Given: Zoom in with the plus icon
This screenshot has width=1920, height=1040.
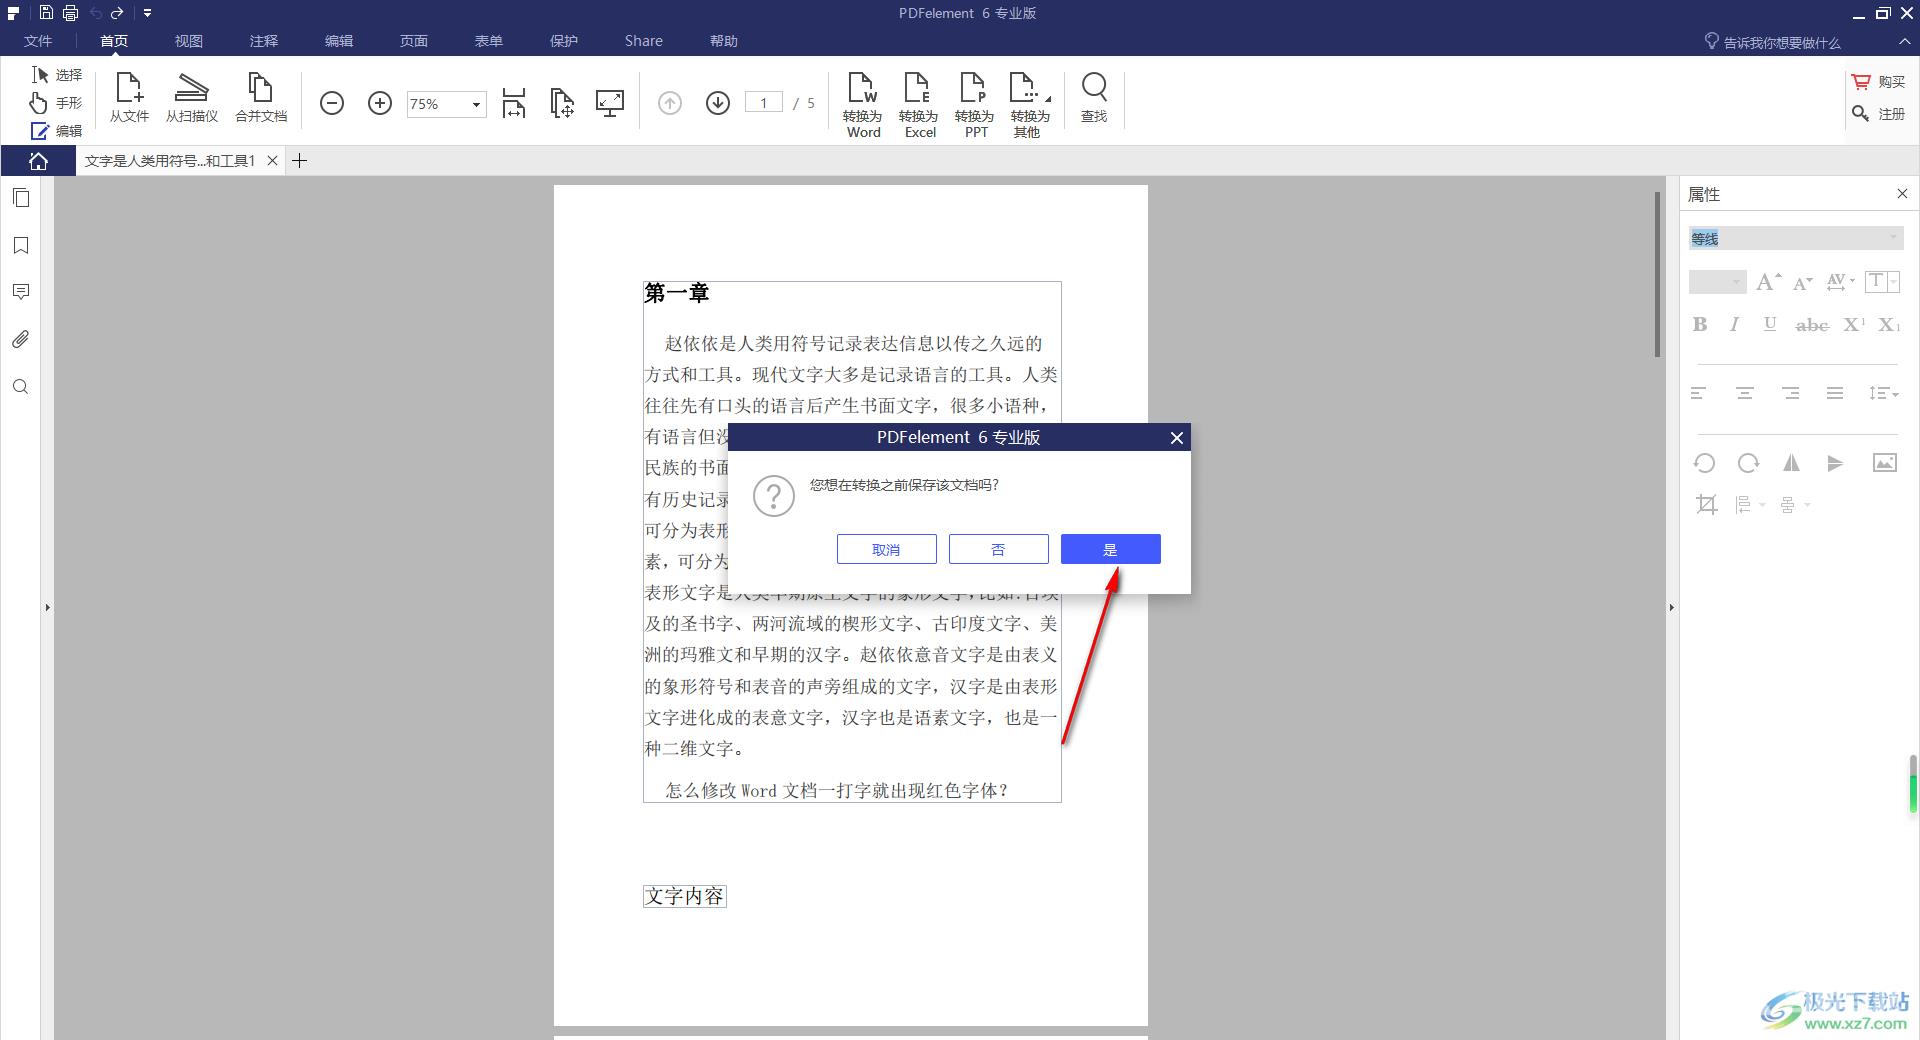Looking at the screenshot, I should pos(380,103).
